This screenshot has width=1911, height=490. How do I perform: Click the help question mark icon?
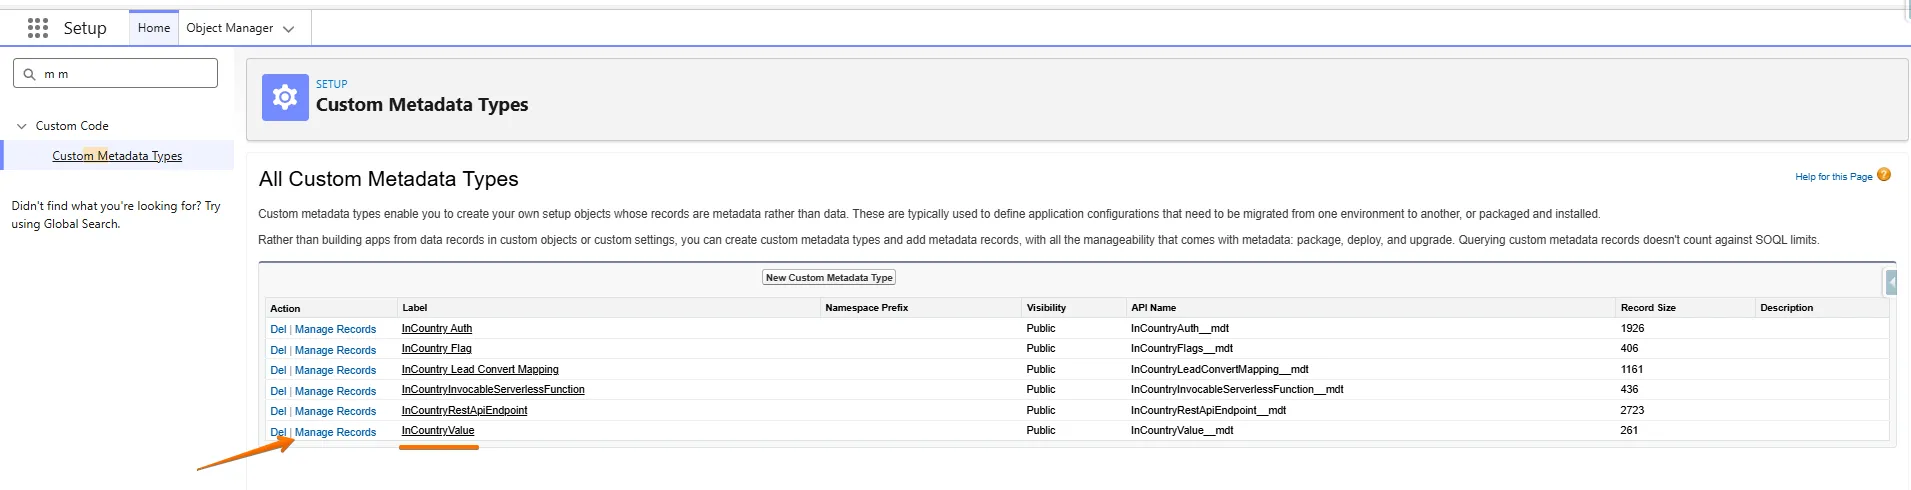1883,175
